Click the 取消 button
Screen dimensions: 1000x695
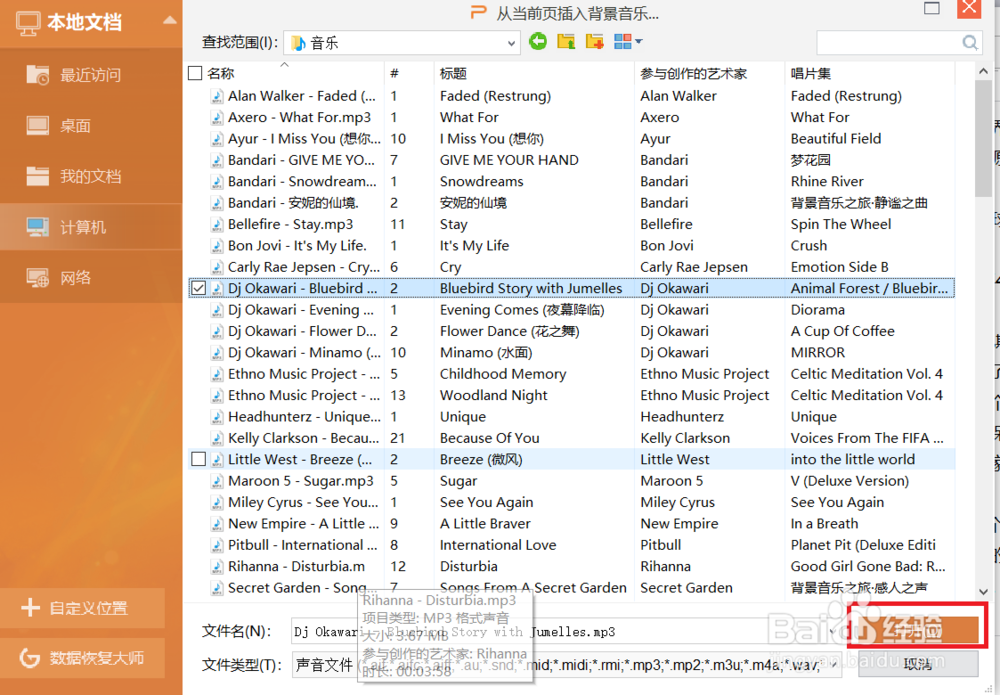[918, 664]
